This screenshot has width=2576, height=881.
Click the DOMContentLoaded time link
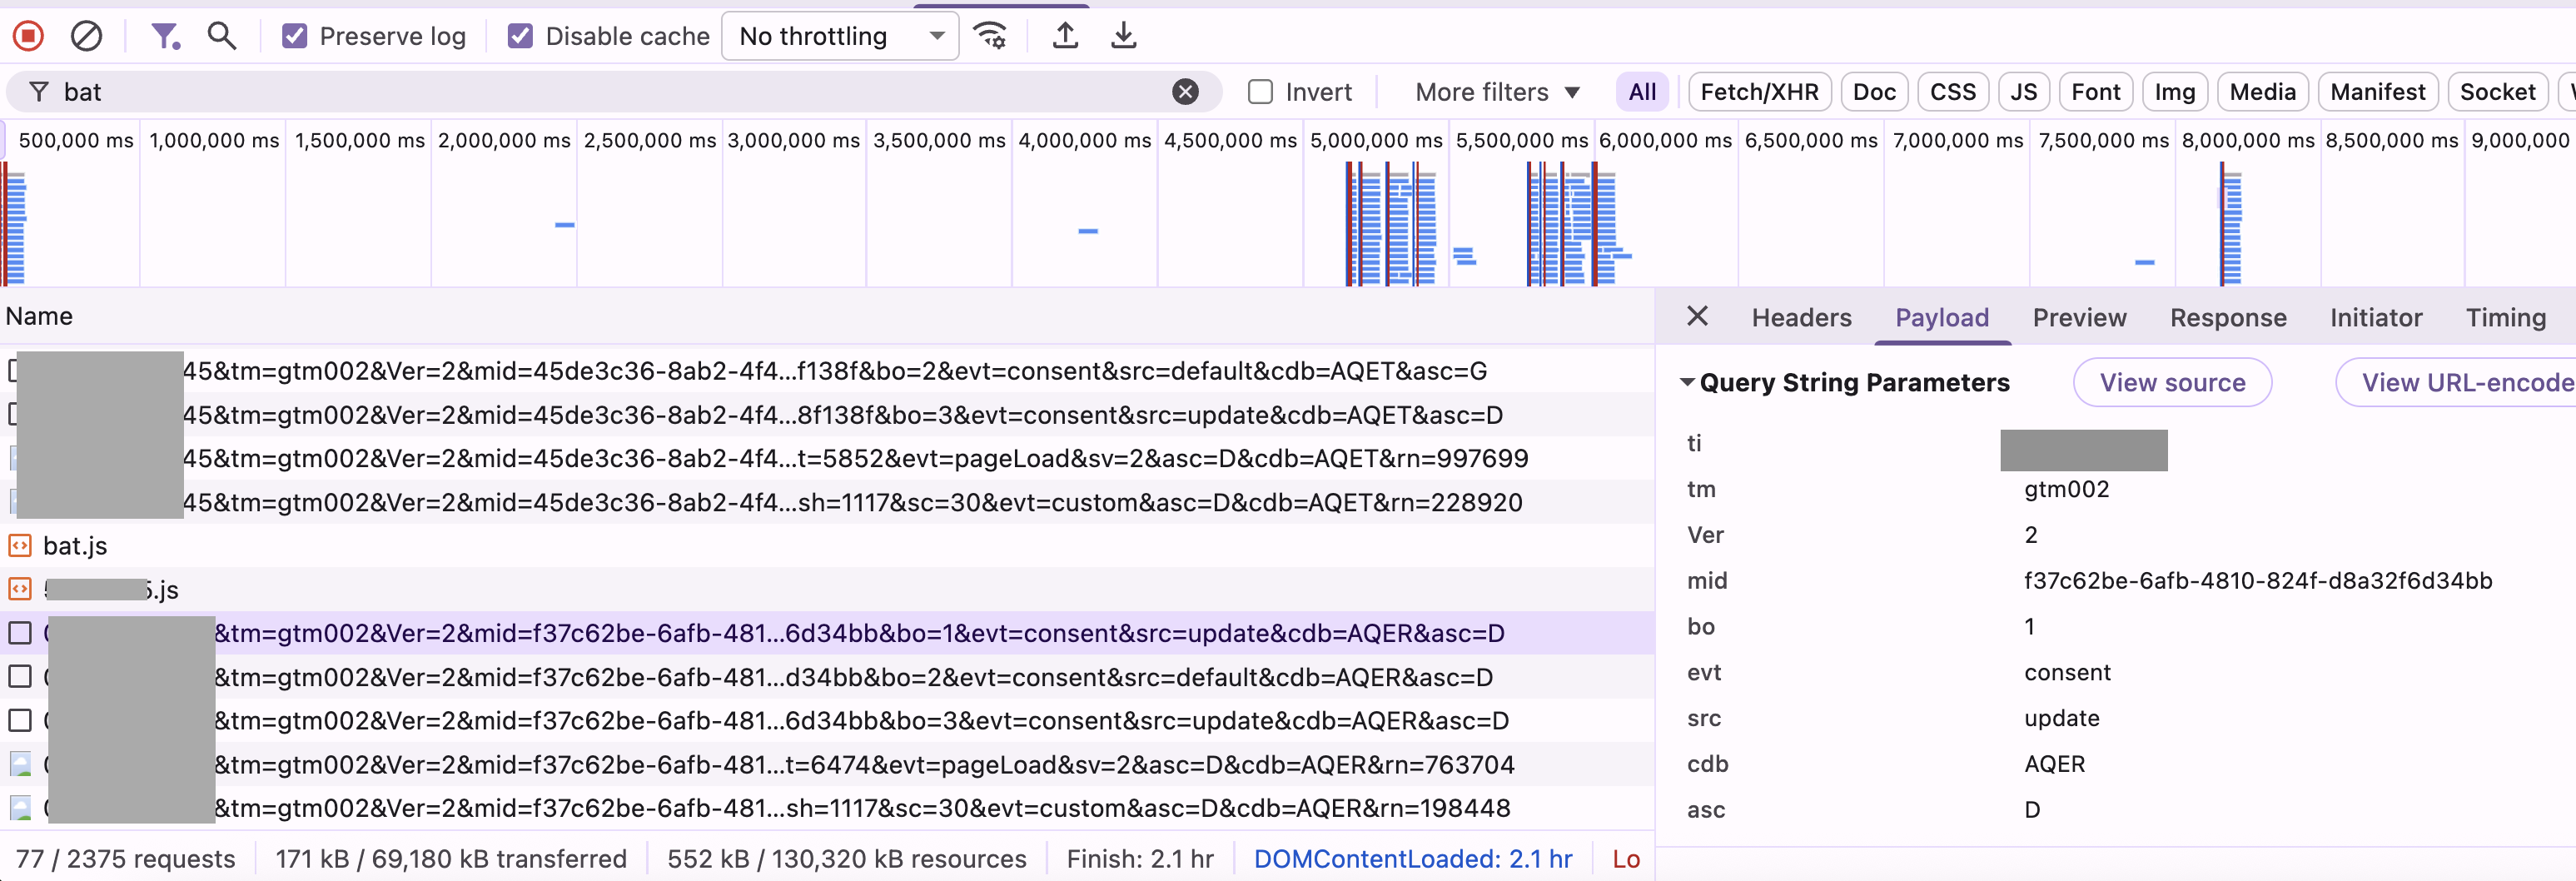click(x=1413, y=858)
